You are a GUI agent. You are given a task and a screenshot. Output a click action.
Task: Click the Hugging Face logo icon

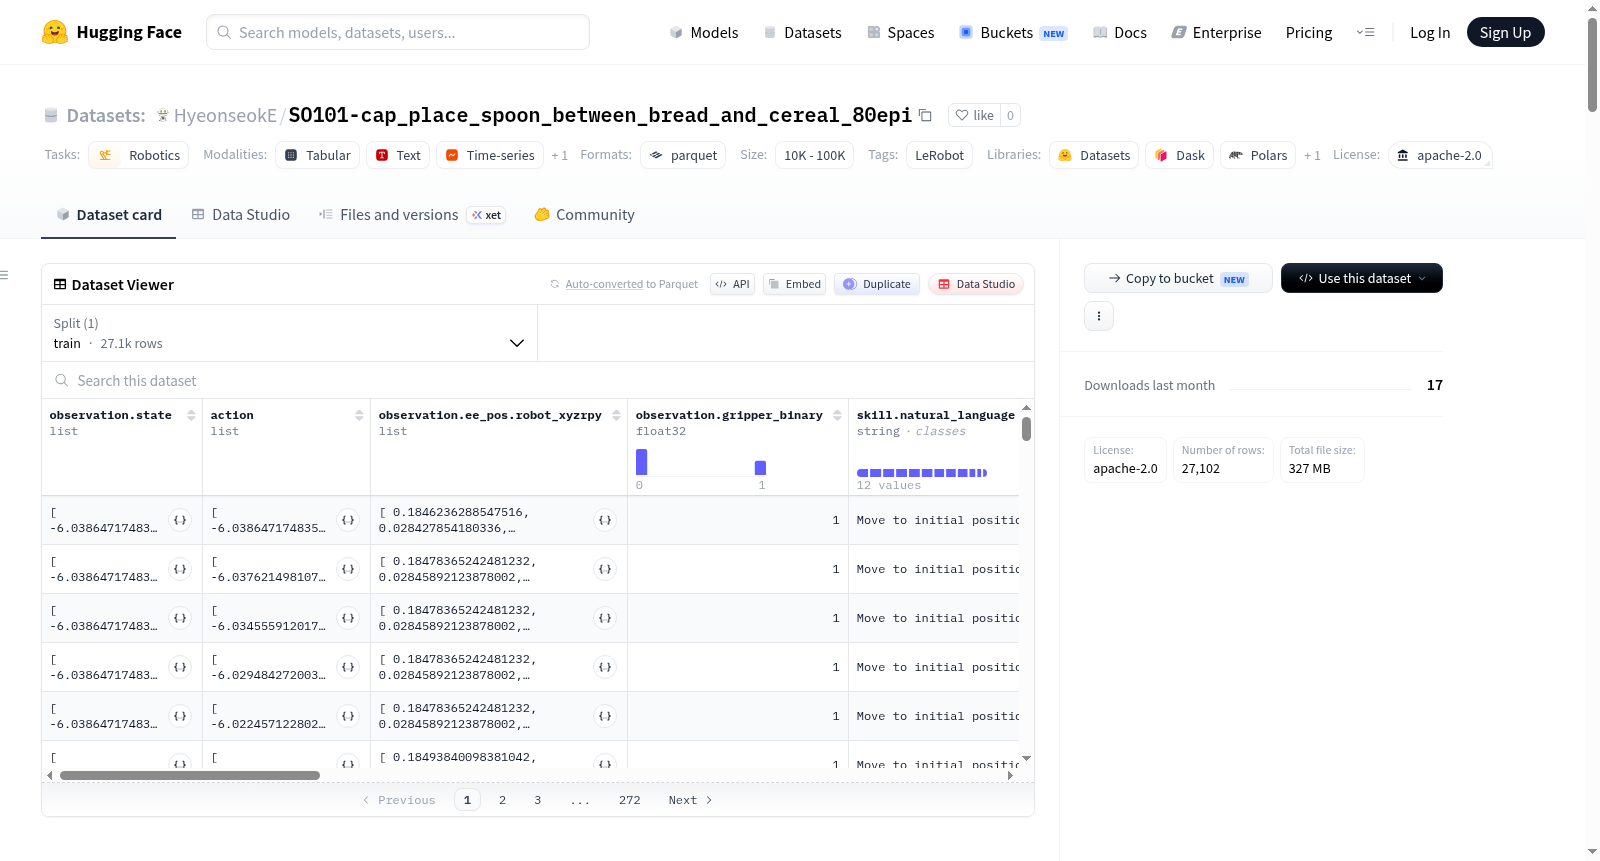(x=55, y=32)
